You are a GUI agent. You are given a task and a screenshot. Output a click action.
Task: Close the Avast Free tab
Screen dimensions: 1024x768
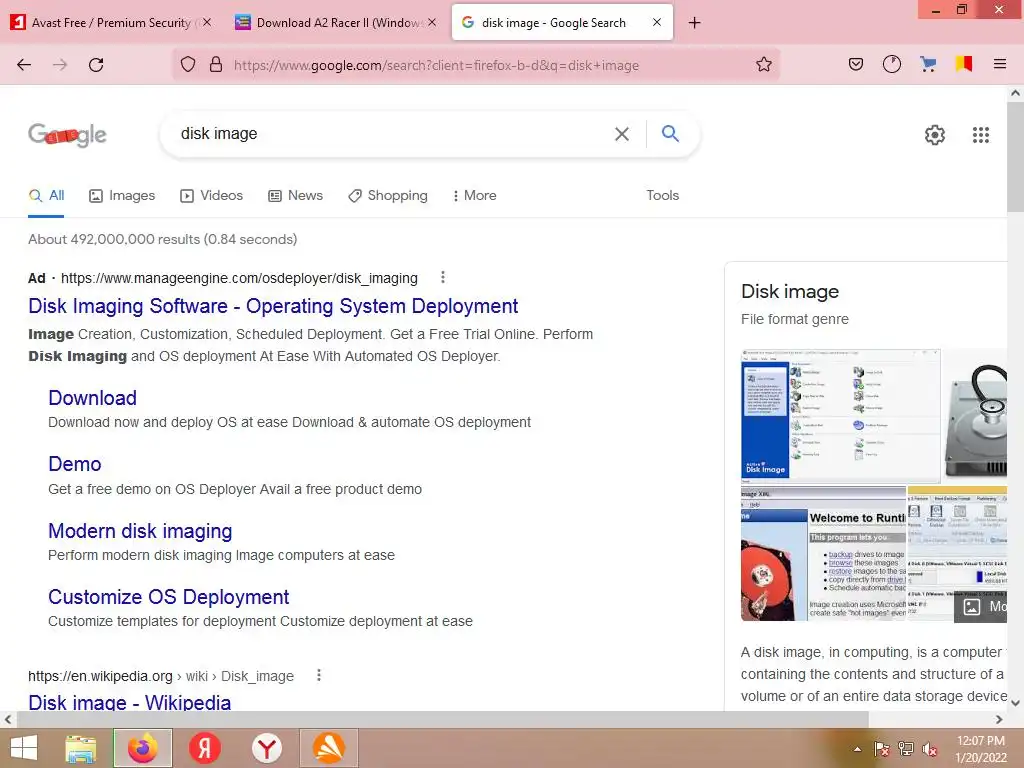click(207, 22)
